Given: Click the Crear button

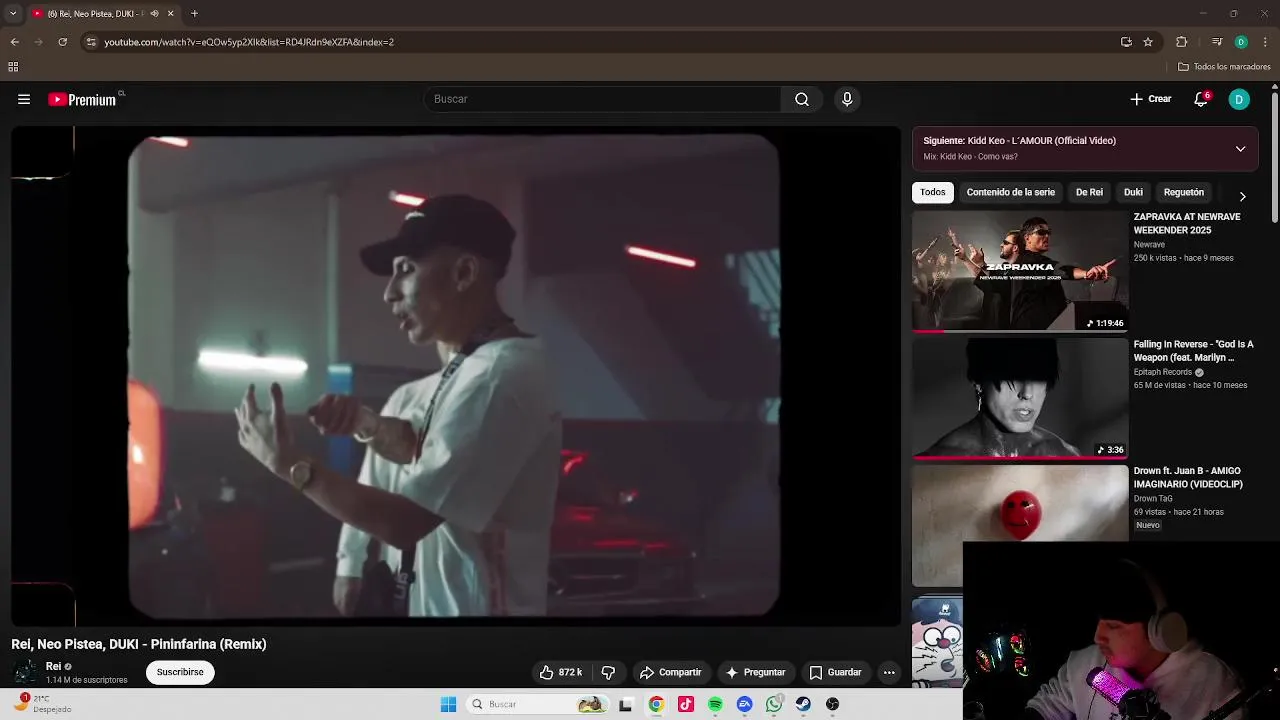Looking at the screenshot, I should click(x=1151, y=99).
